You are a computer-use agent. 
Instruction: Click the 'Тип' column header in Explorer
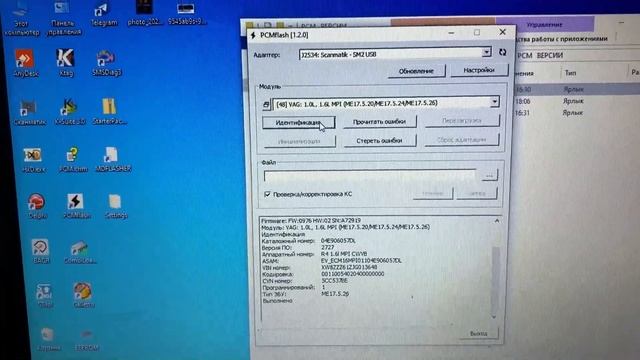(x=571, y=73)
